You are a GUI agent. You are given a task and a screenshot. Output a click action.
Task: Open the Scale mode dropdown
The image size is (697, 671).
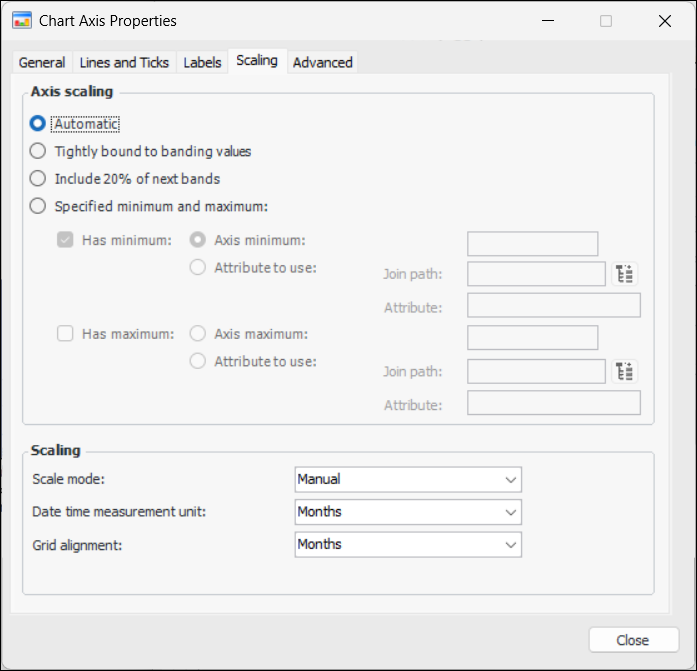[x=408, y=479]
